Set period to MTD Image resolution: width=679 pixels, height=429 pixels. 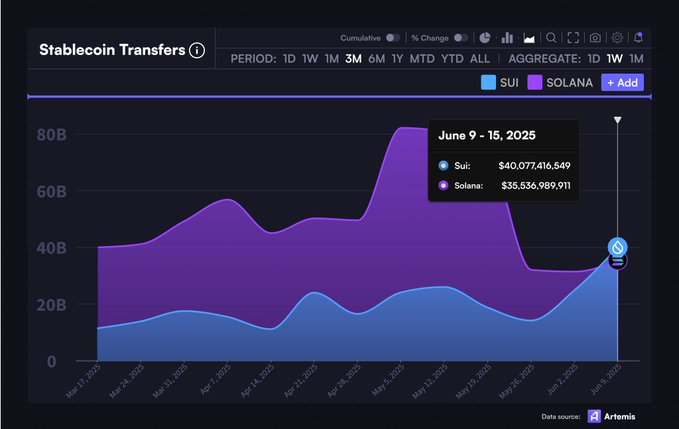coord(422,59)
